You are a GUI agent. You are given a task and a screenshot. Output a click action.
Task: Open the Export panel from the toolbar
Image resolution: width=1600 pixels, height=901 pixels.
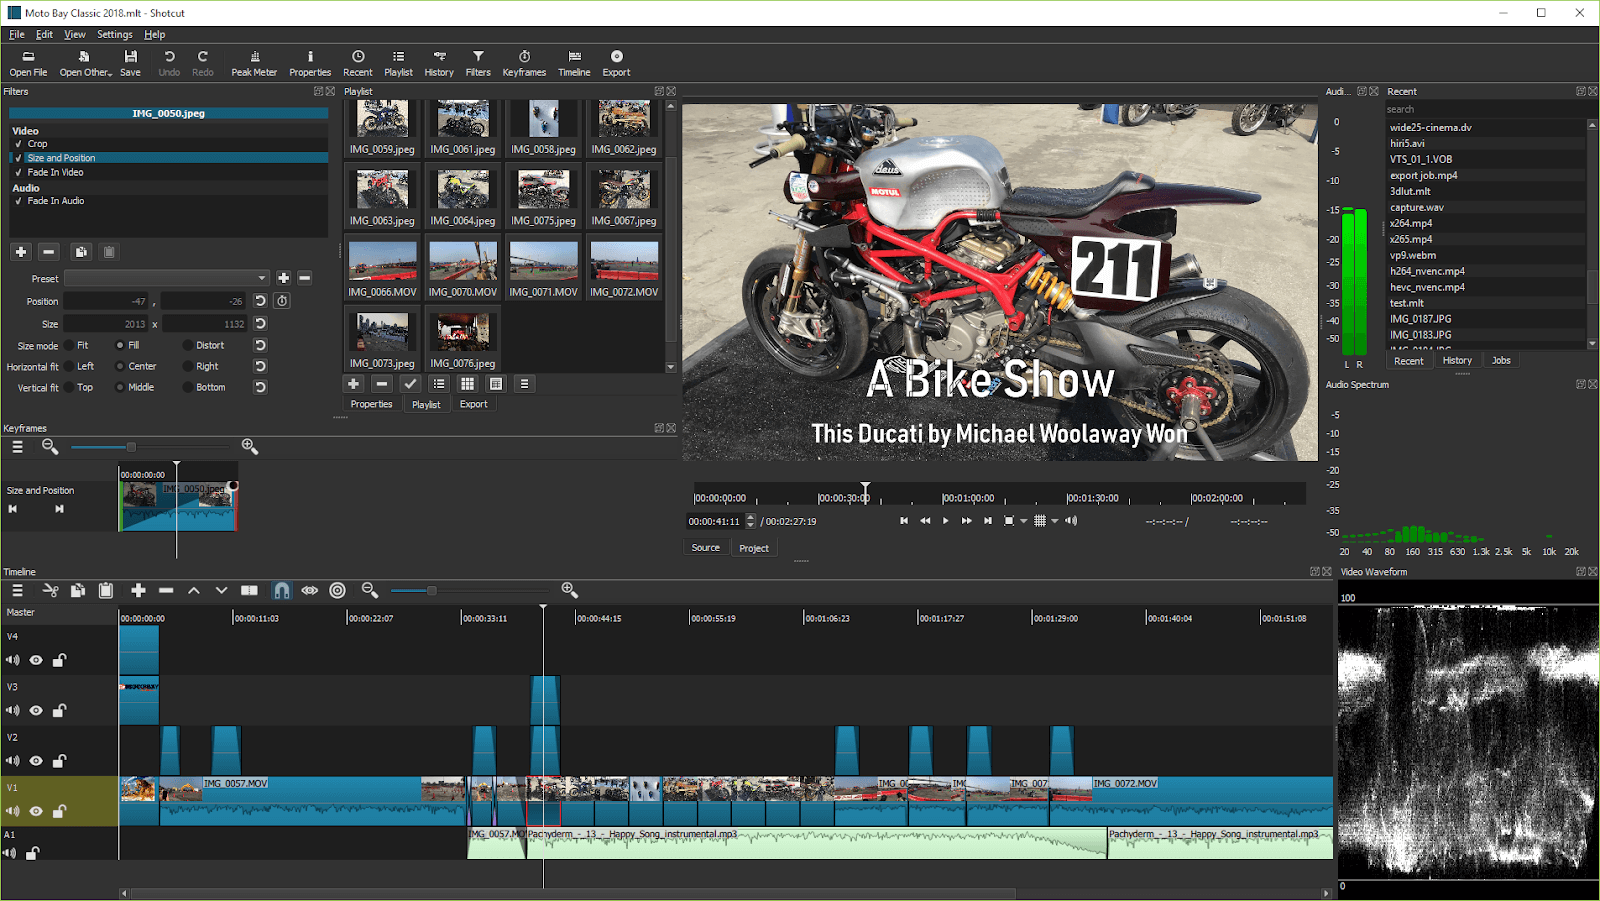click(616, 62)
